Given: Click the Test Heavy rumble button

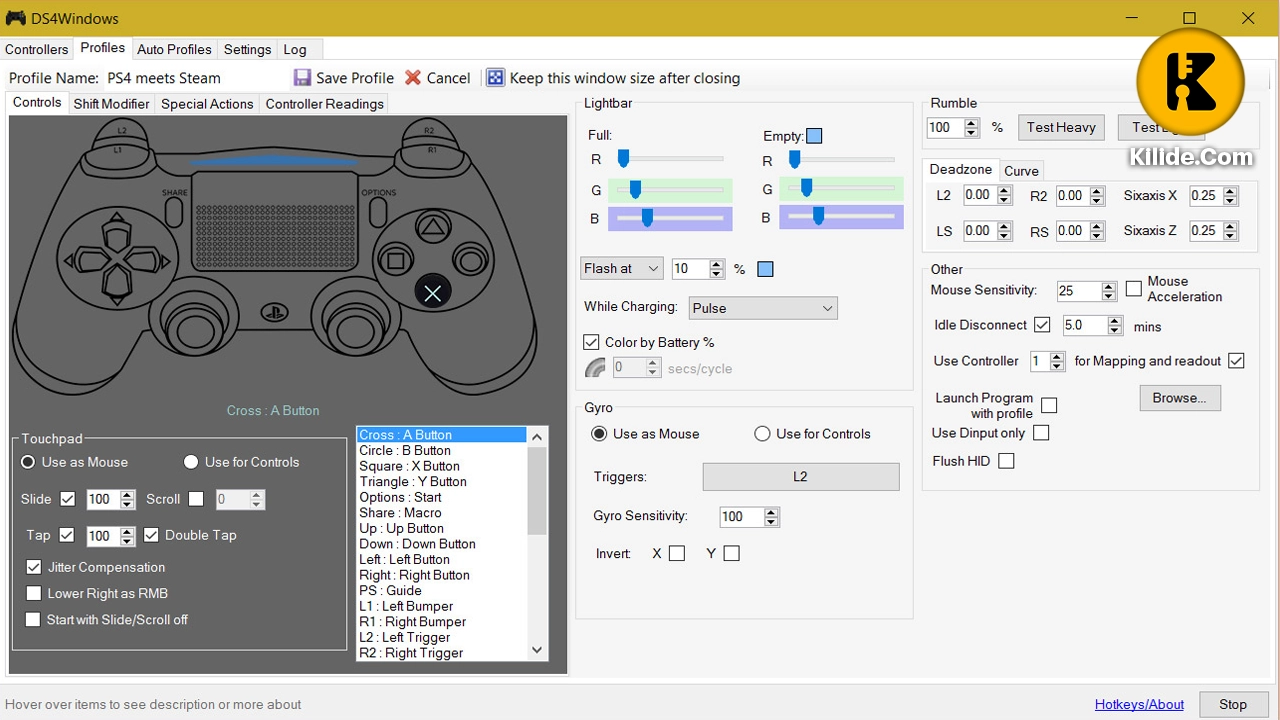Looking at the screenshot, I should 1061,127.
